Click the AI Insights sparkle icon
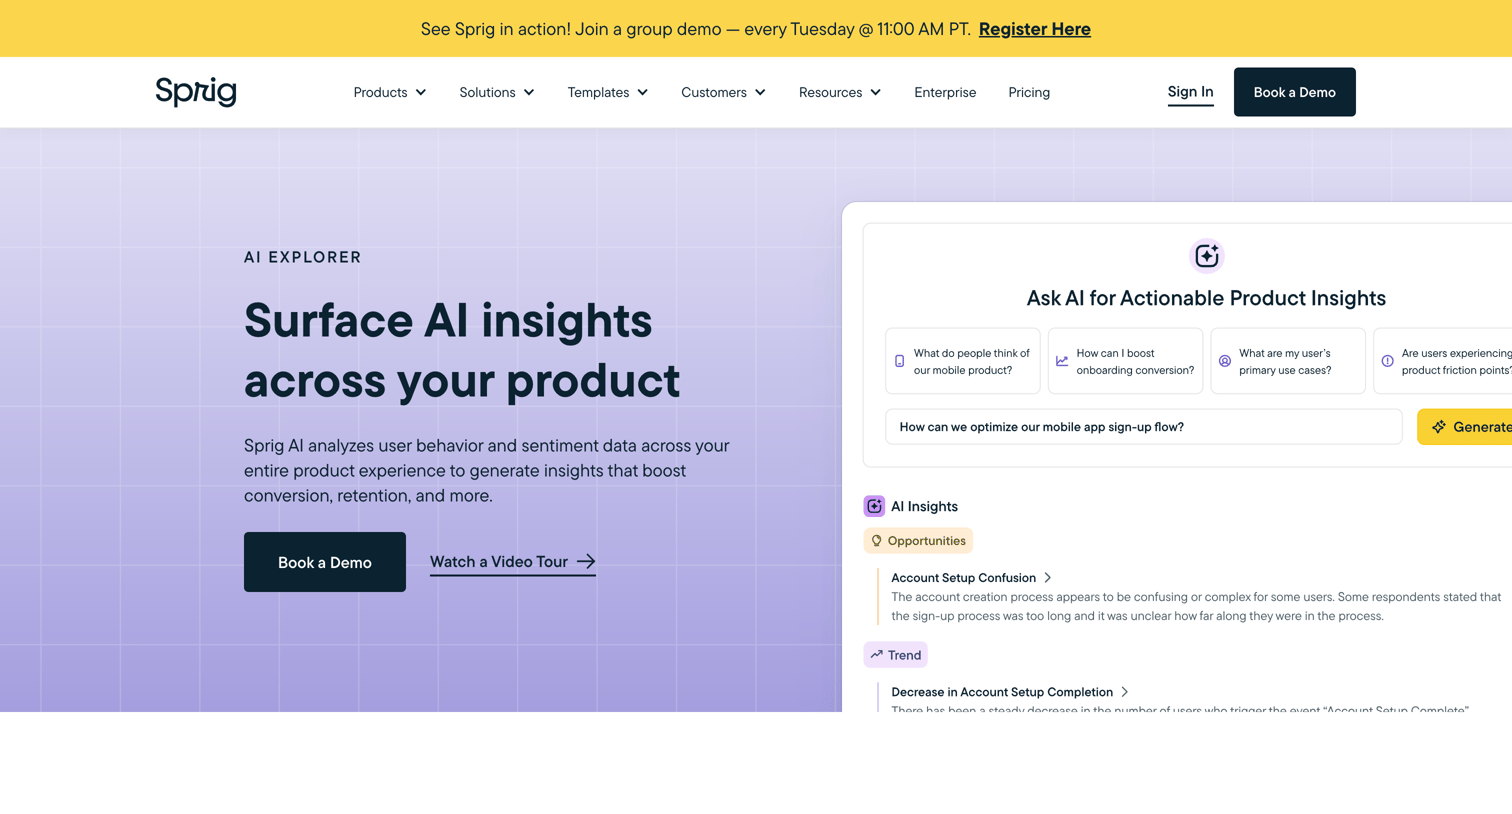 tap(874, 506)
